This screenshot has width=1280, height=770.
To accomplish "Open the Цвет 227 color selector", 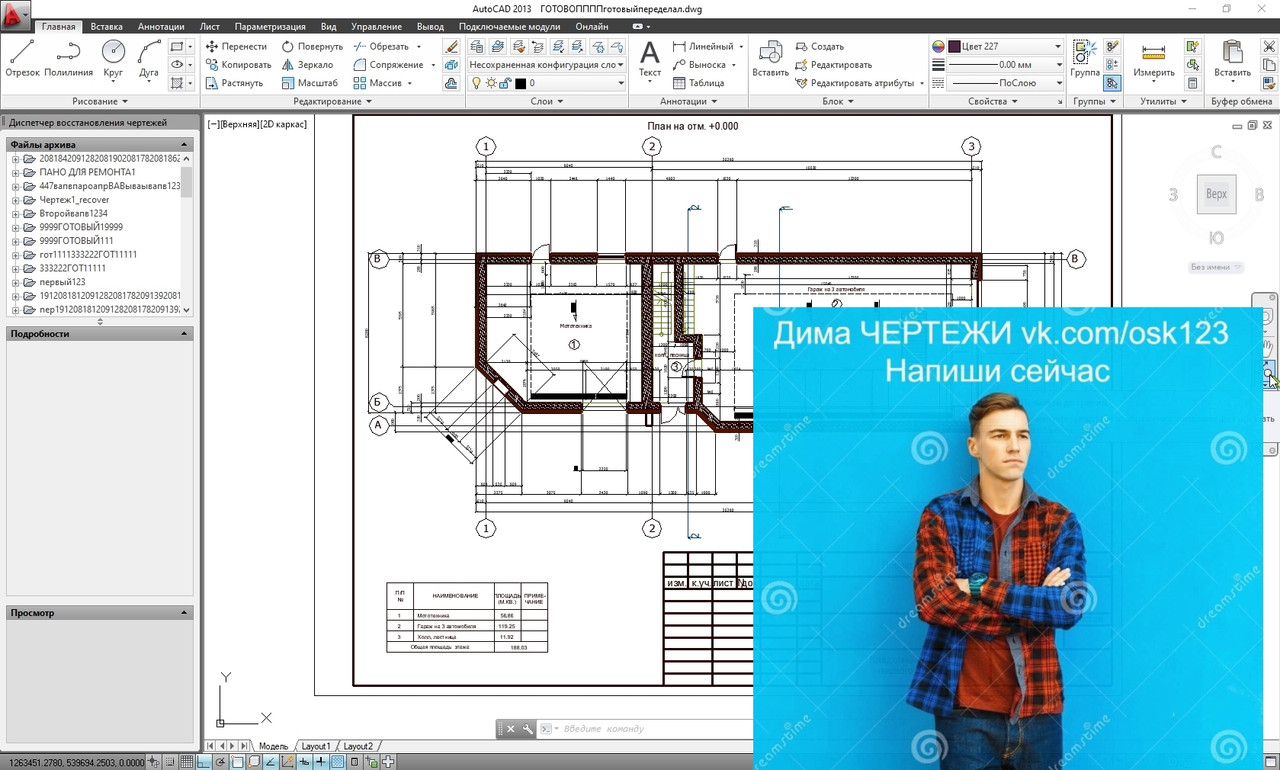I will click(1005, 46).
